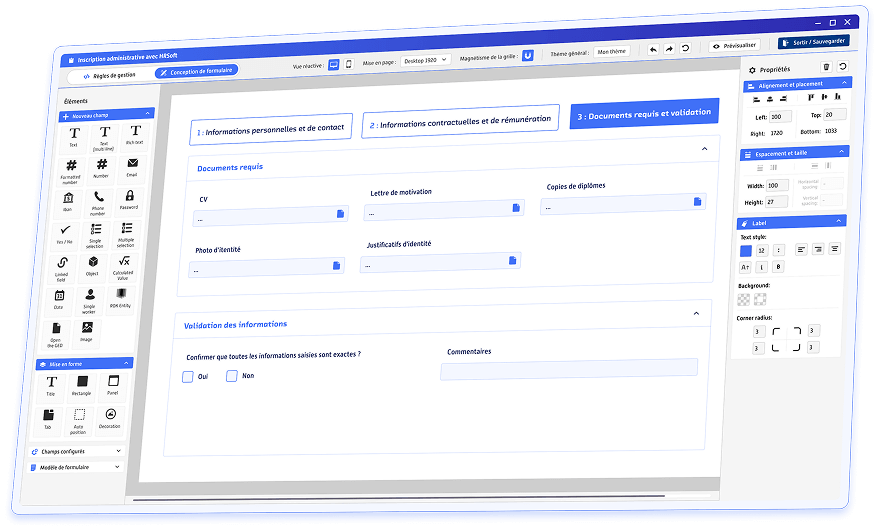Select the Tab layout element
874x530 pixels.
click(48, 419)
